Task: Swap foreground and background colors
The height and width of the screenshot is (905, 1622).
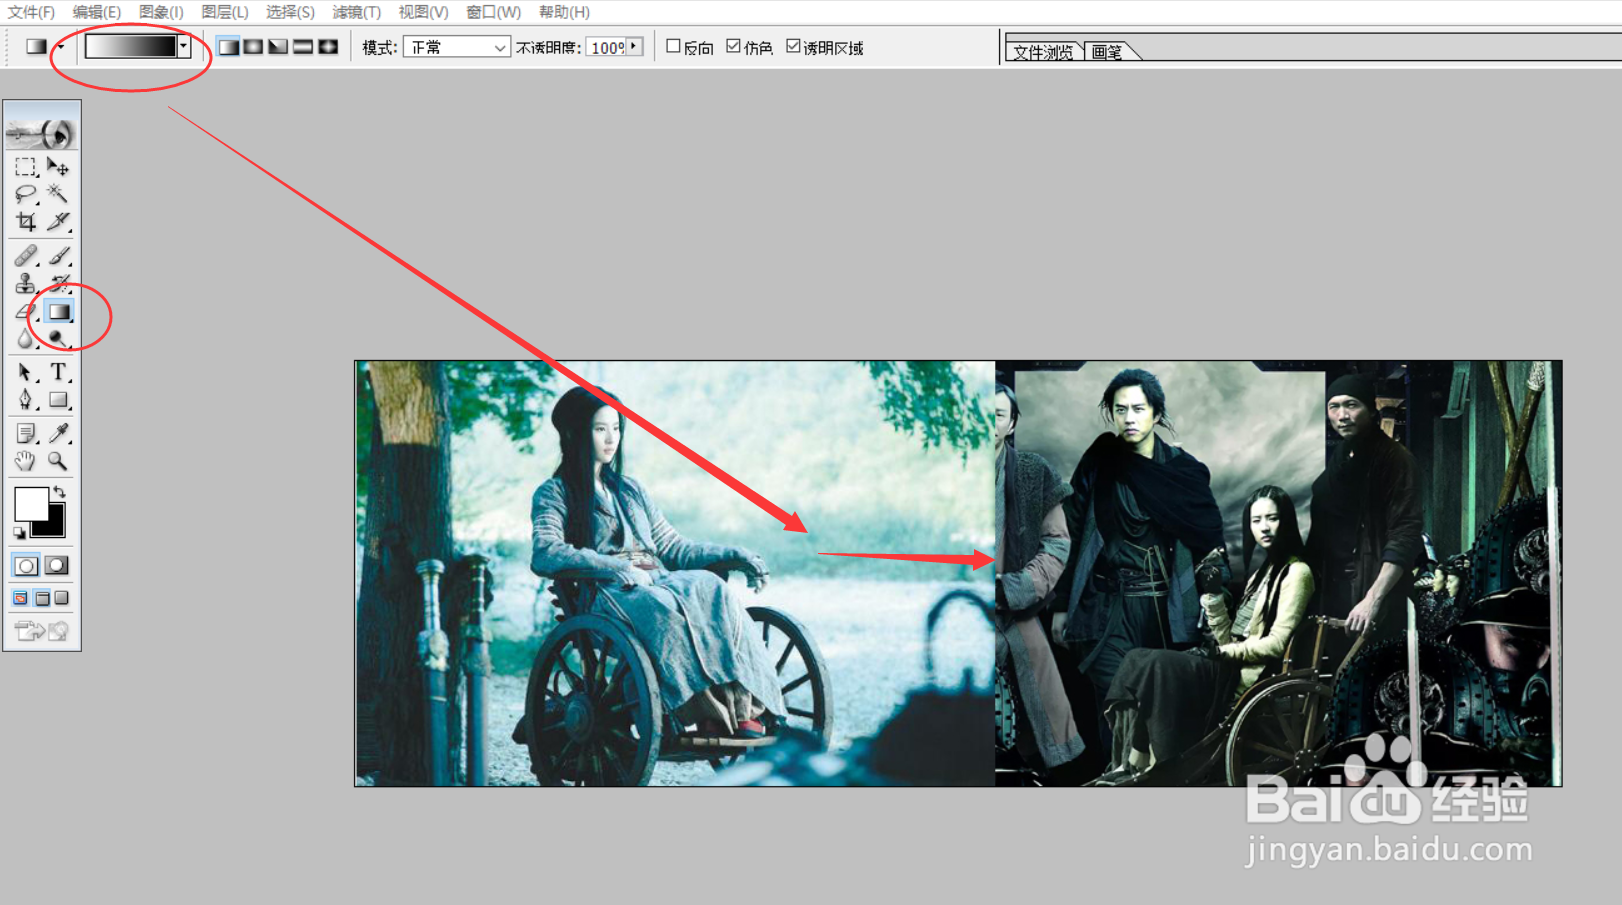Action: [60, 492]
